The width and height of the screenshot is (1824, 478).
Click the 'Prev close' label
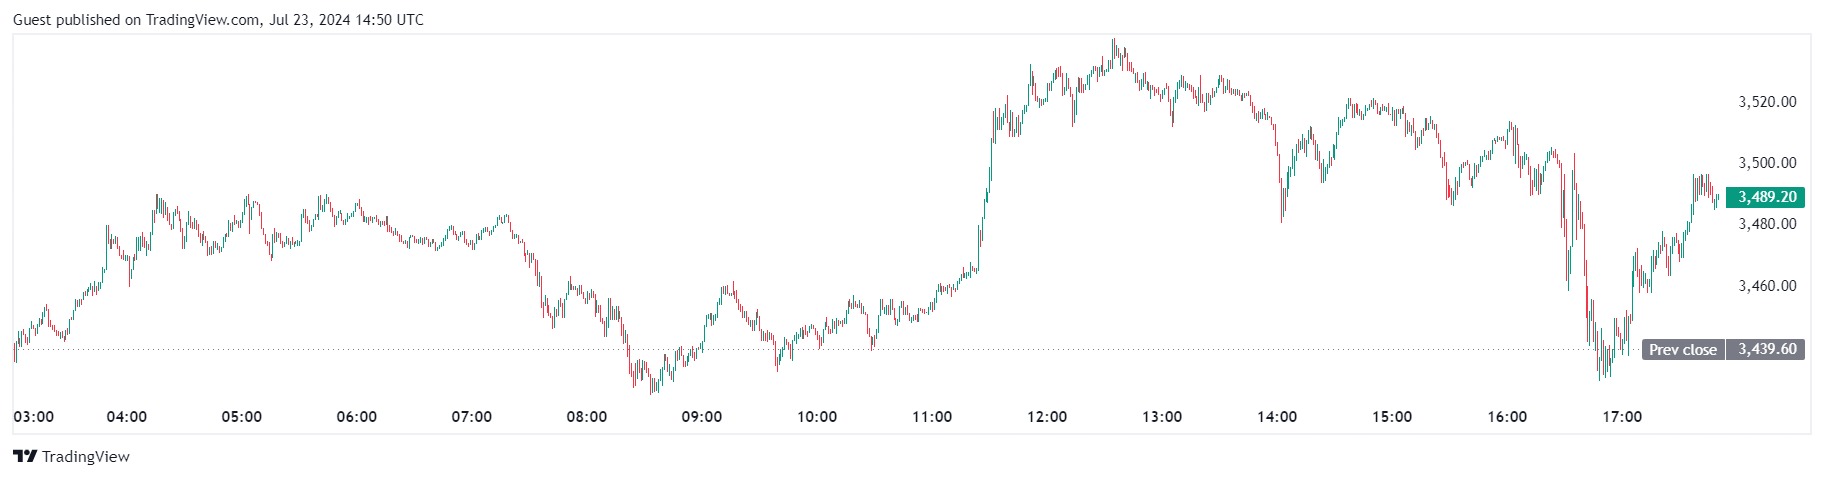click(x=1682, y=350)
